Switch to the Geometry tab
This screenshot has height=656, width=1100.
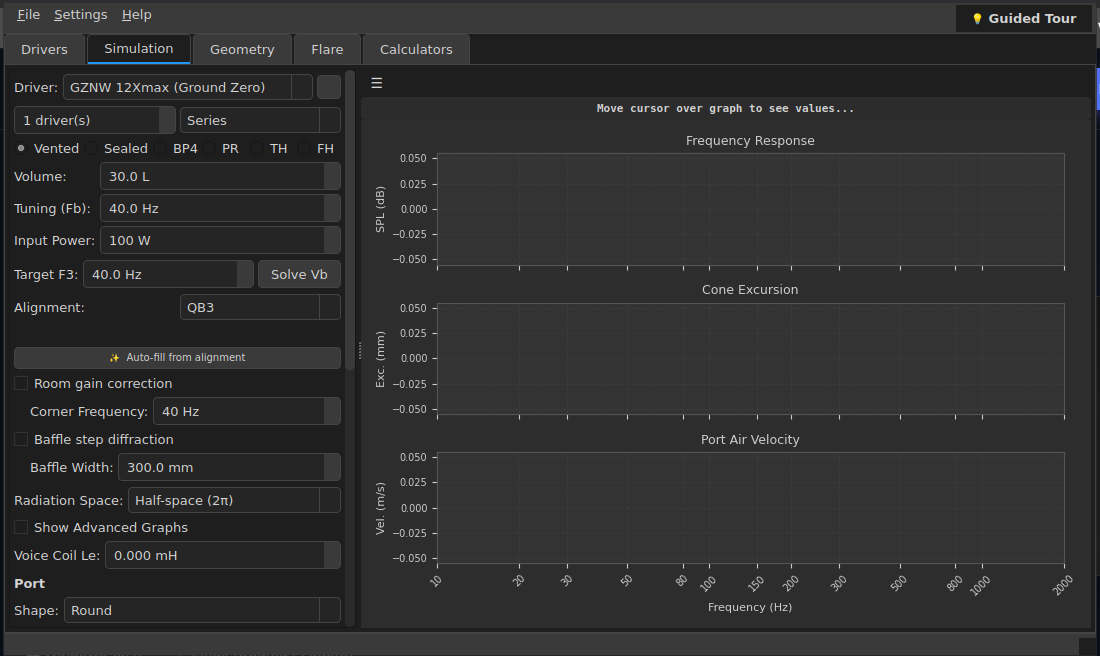pyautogui.click(x=242, y=49)
